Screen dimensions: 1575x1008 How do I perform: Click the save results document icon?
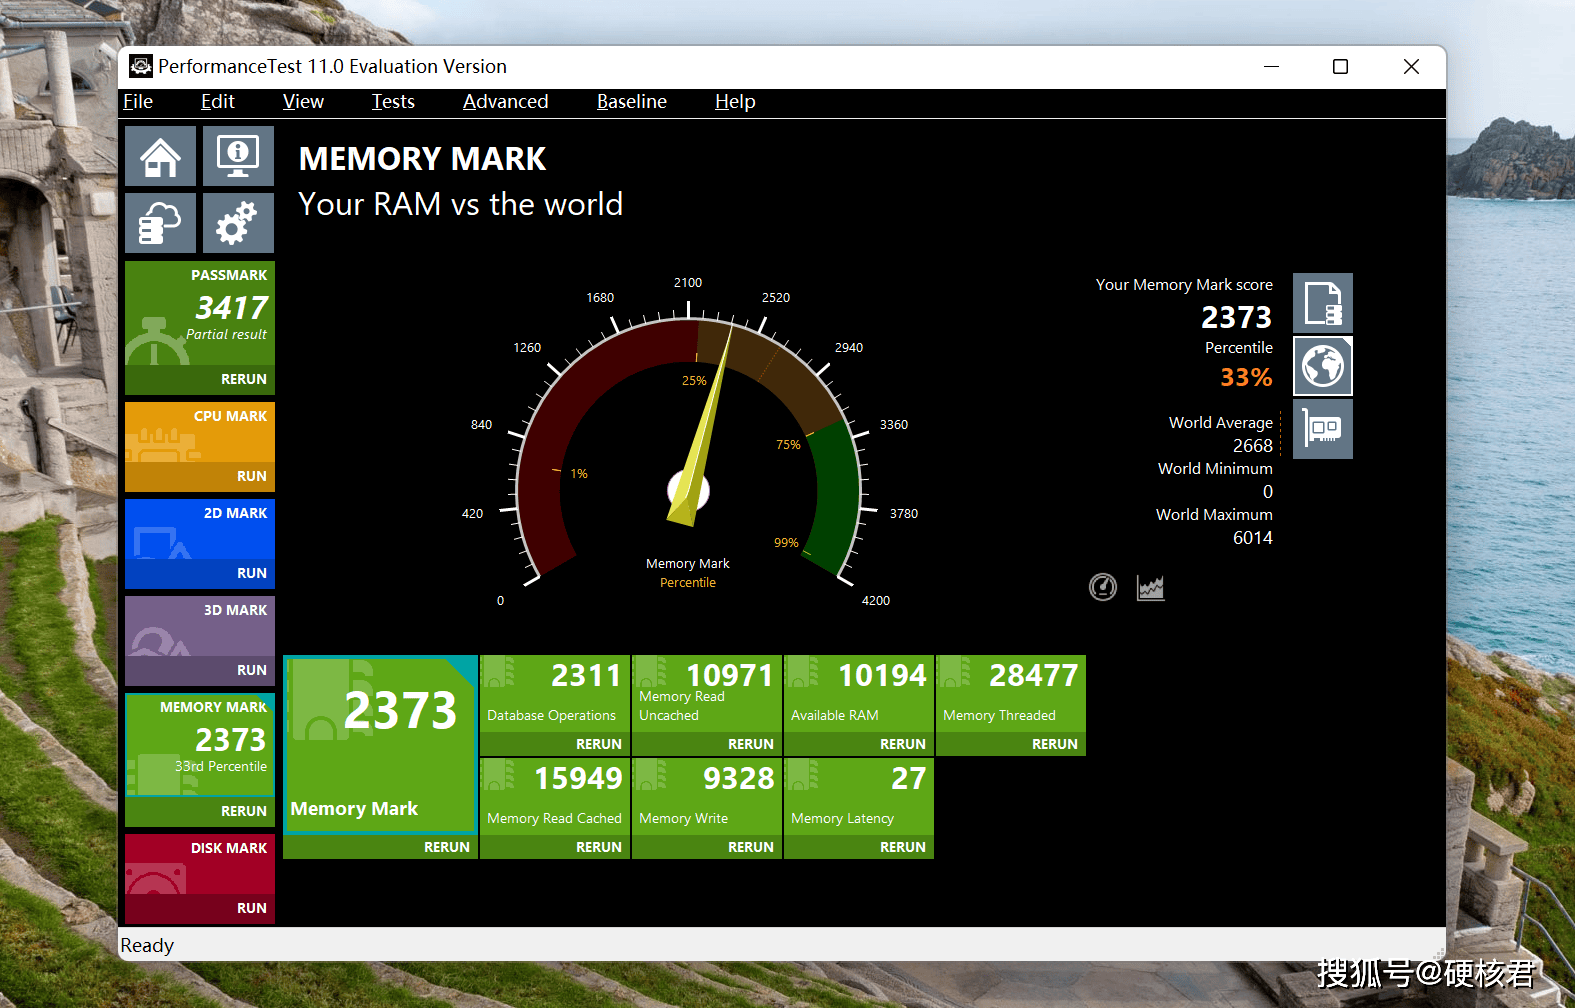[1322, 303]
